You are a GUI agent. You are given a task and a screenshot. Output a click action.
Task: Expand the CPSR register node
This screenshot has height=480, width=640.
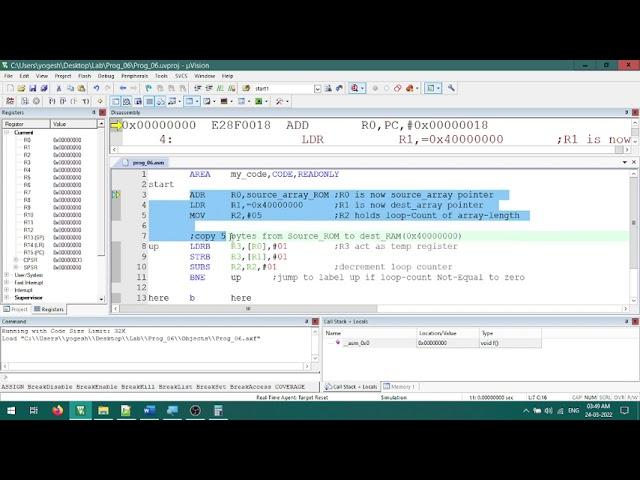click(16, 260)
